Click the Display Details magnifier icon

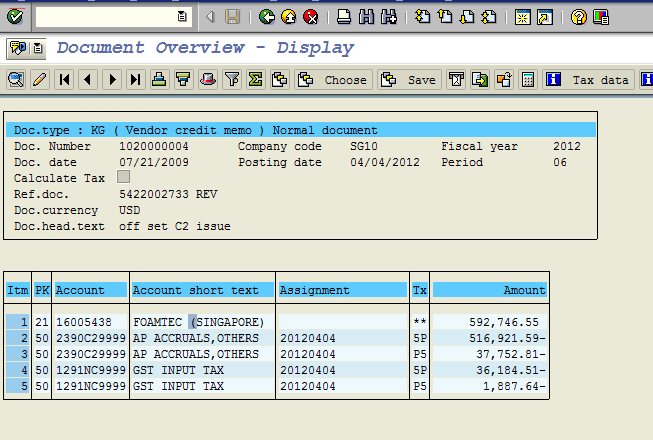(x=16, y=80)
